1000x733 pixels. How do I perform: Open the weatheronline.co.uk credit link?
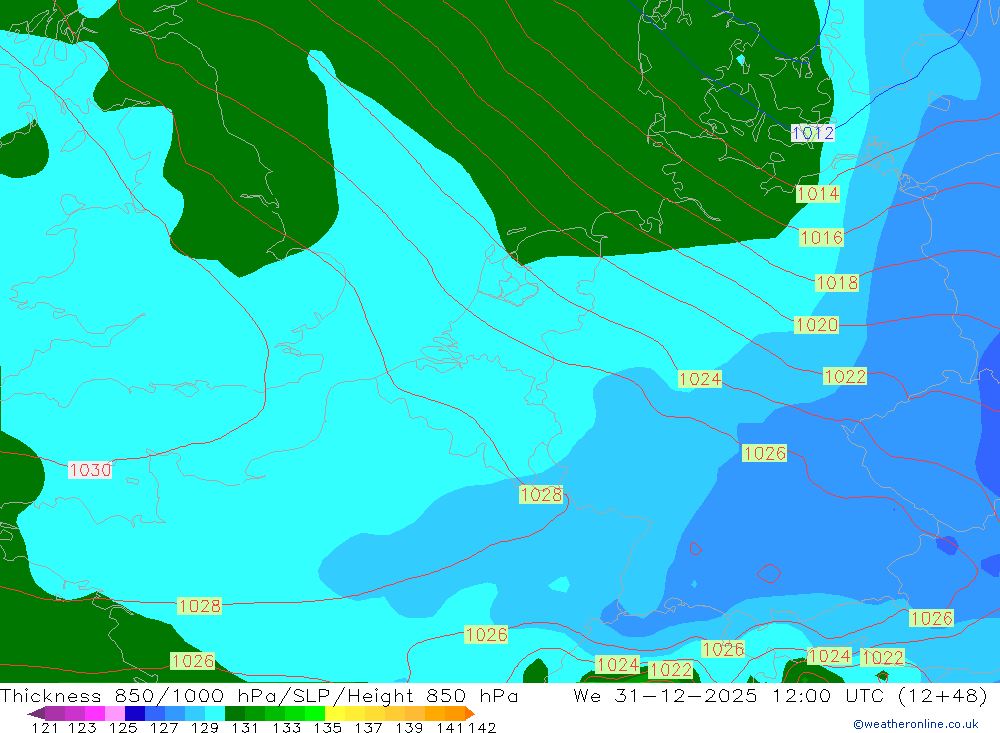916,724
